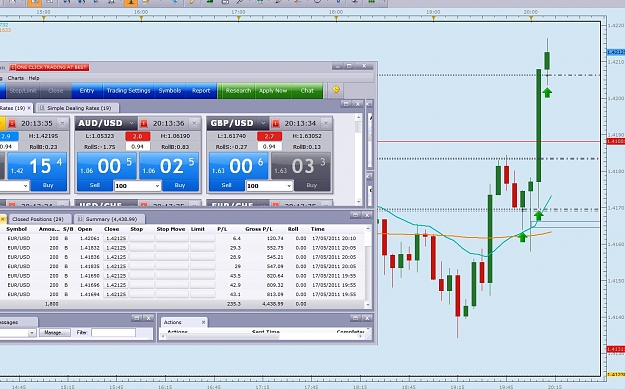Click the Limit cell for the 1.41690 position
The image size is (625, 389).
pos(202,276)
